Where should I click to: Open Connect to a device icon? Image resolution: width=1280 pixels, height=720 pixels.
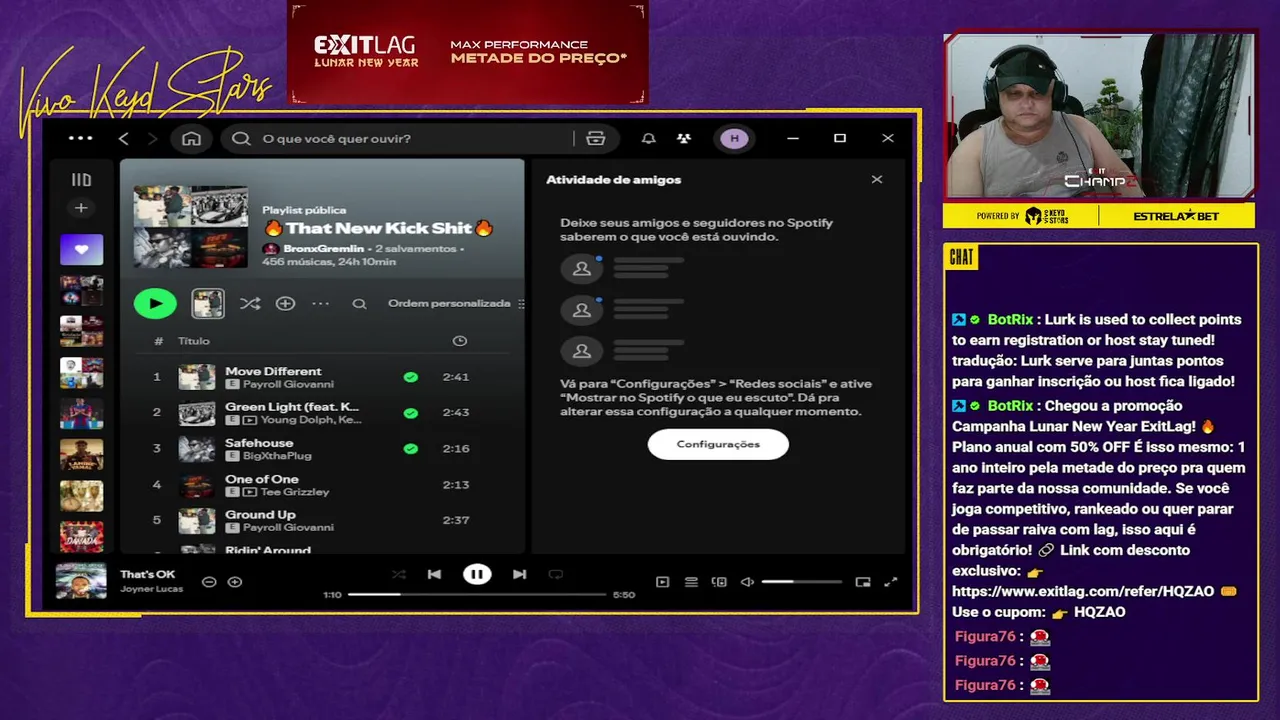pyautogui.click(x=719, y=582)
